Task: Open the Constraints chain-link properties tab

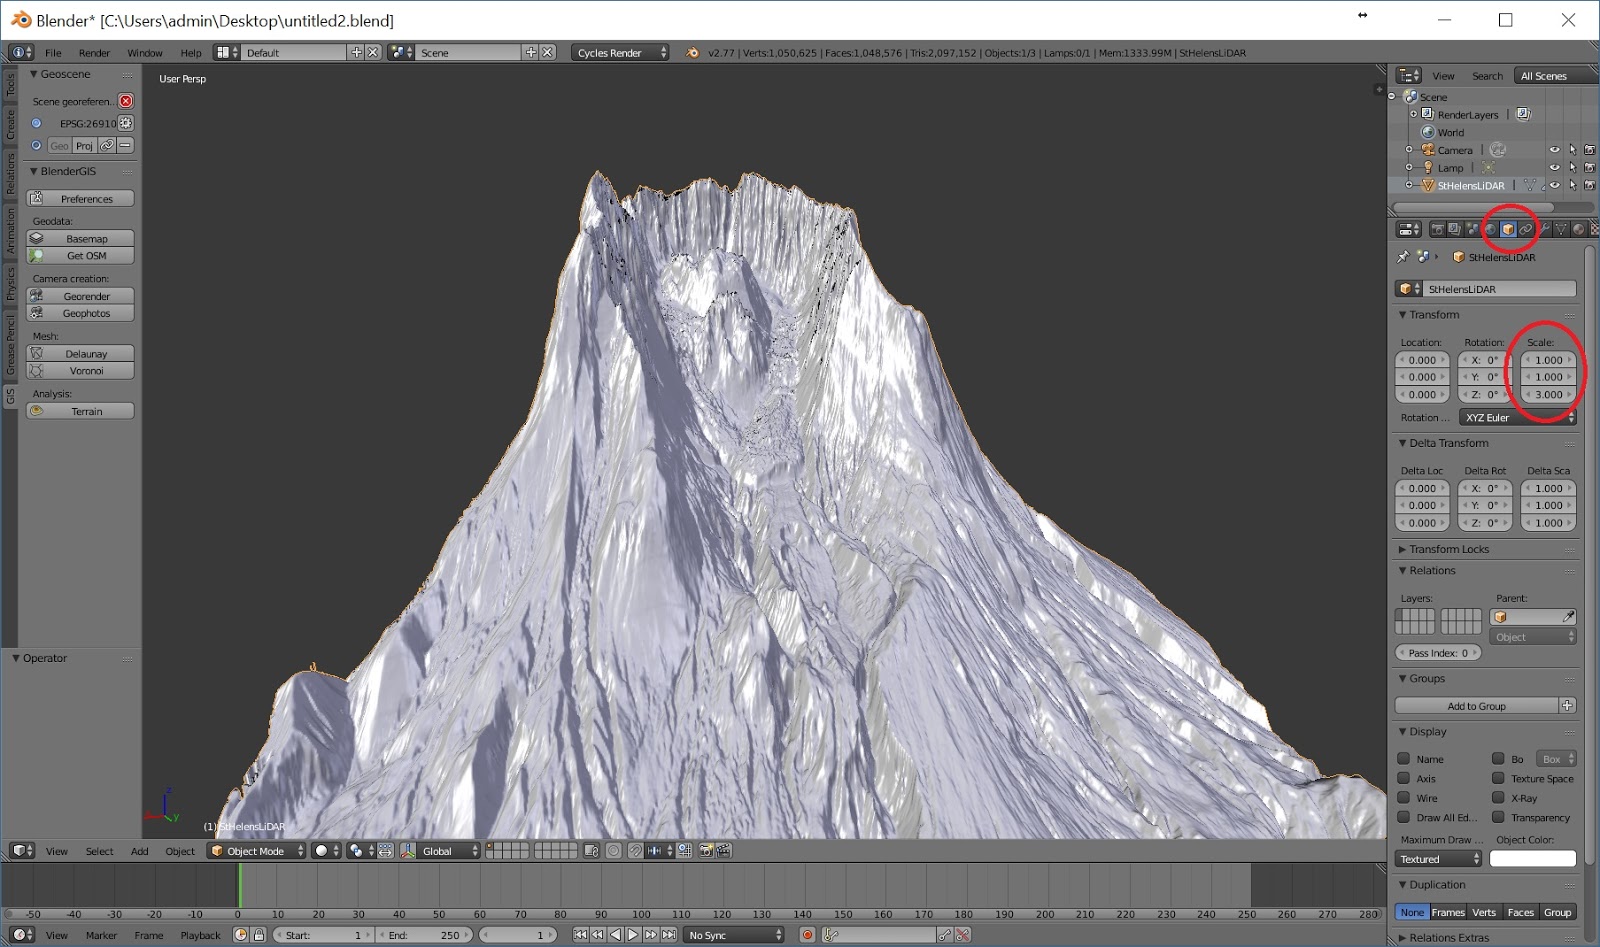Action: [x=1526, y=229]
